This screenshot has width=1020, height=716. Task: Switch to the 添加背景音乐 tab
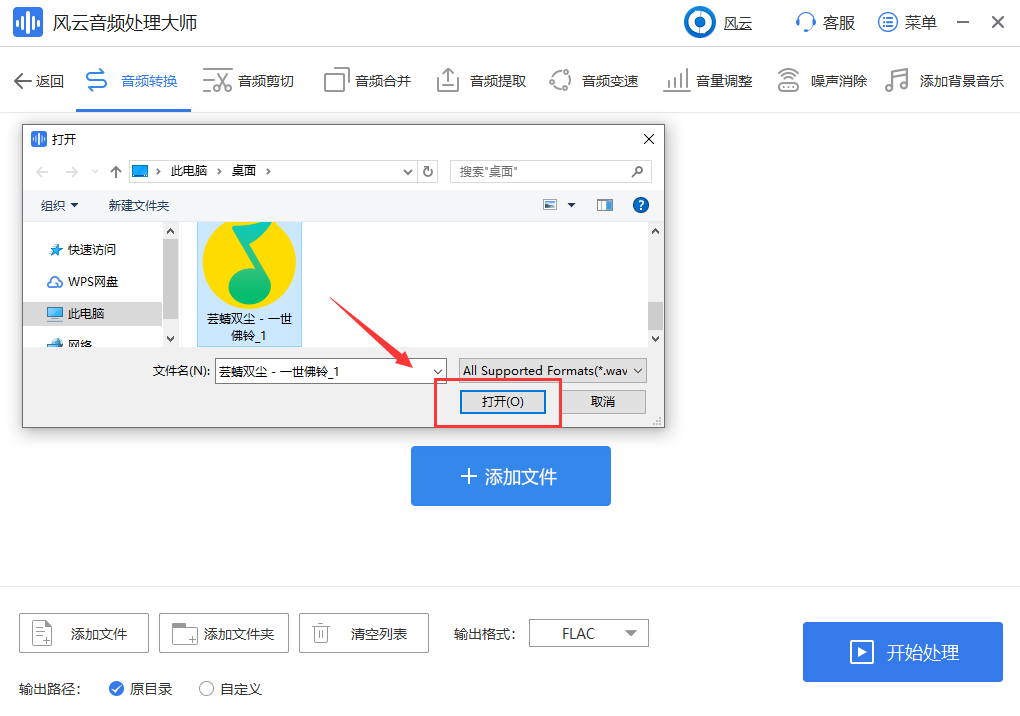coord(945,81)
